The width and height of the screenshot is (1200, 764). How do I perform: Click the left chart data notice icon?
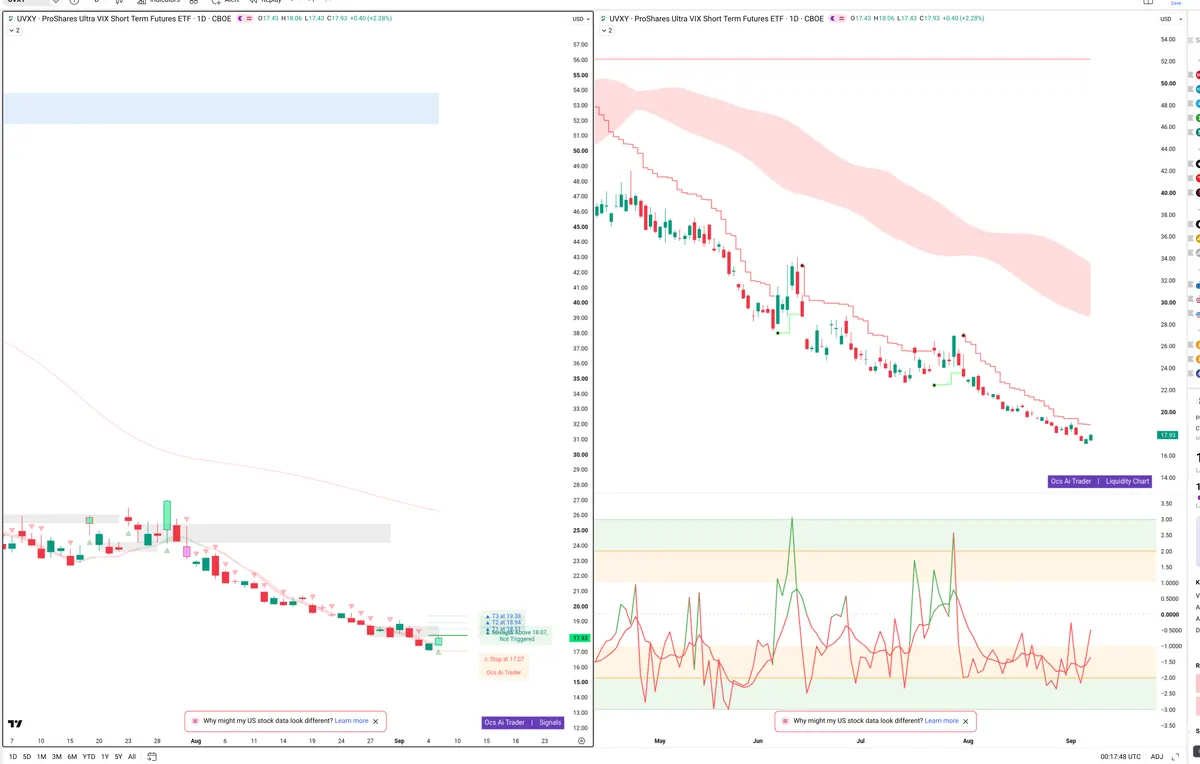[195, 721]
